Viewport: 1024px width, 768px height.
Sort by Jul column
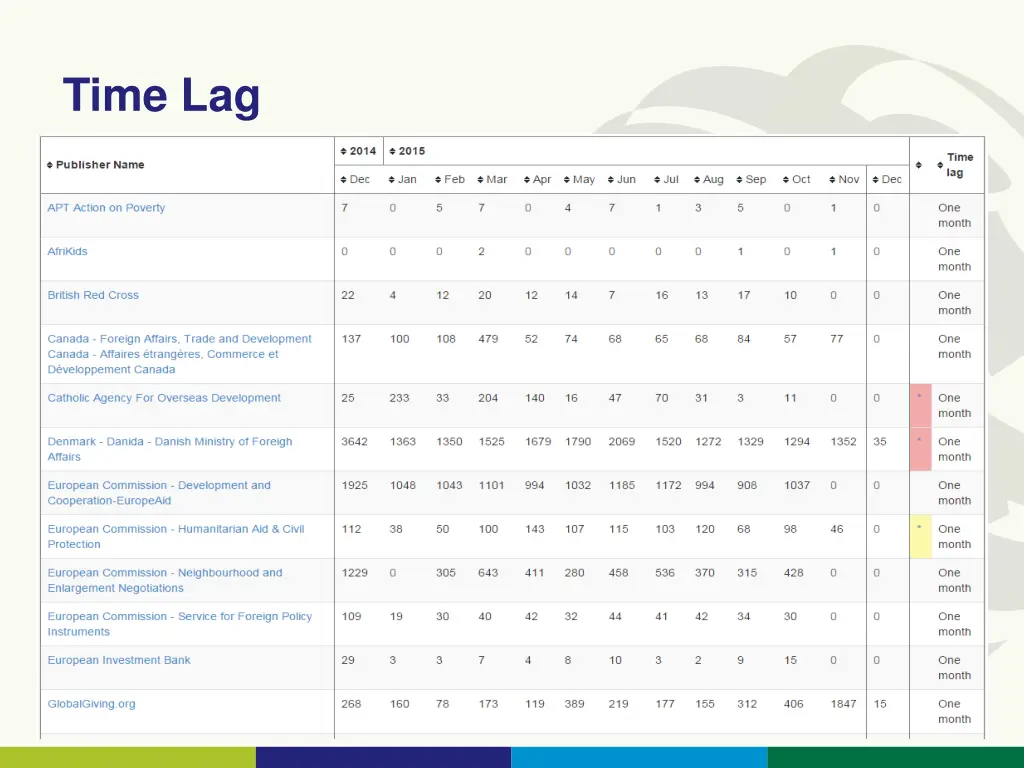pos(666,180)
